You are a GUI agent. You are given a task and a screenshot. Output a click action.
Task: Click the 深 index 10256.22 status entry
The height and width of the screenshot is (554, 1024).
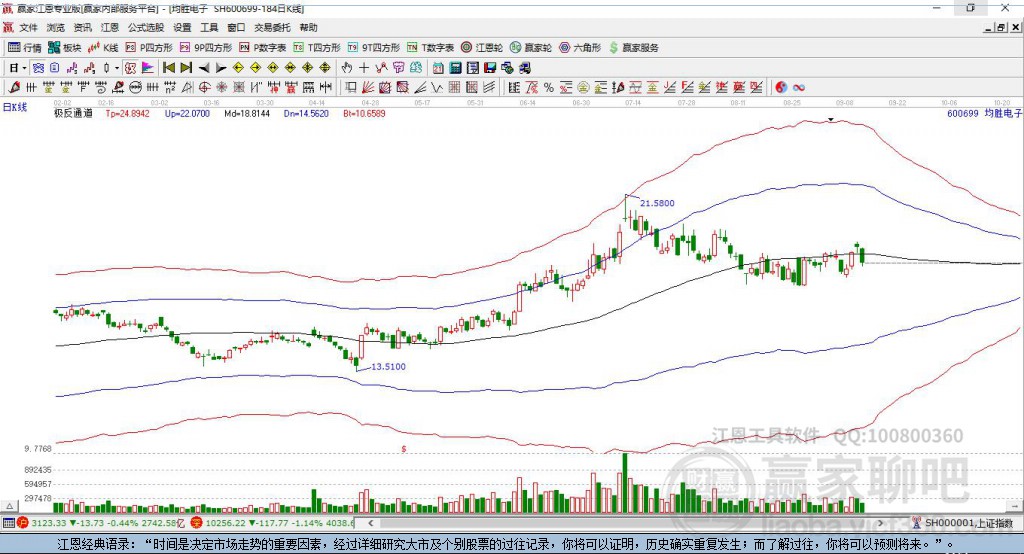tap(273, 523)
